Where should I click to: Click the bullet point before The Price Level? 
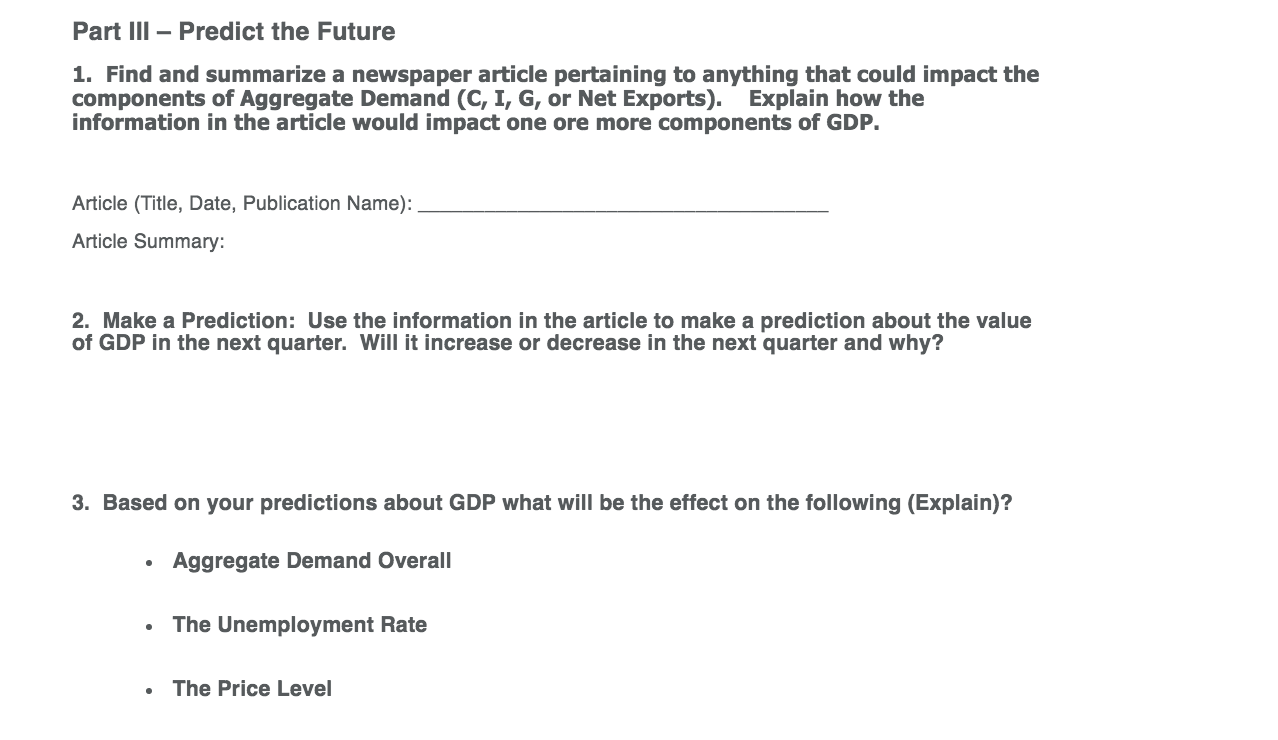tap(148, 691)
